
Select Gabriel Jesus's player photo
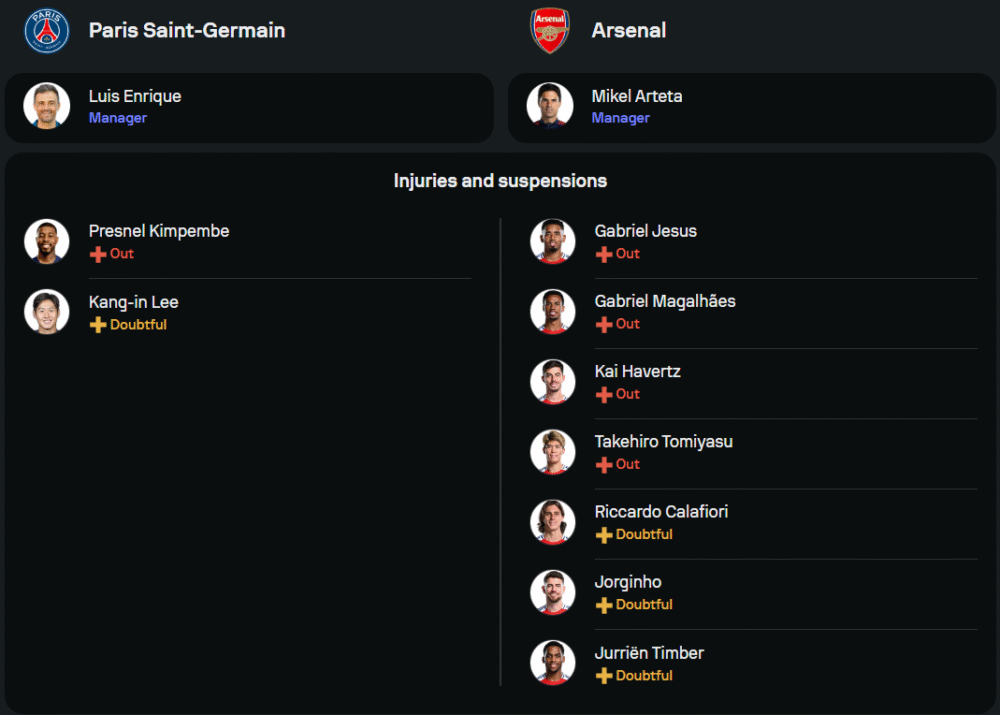(x=553, y=241)
